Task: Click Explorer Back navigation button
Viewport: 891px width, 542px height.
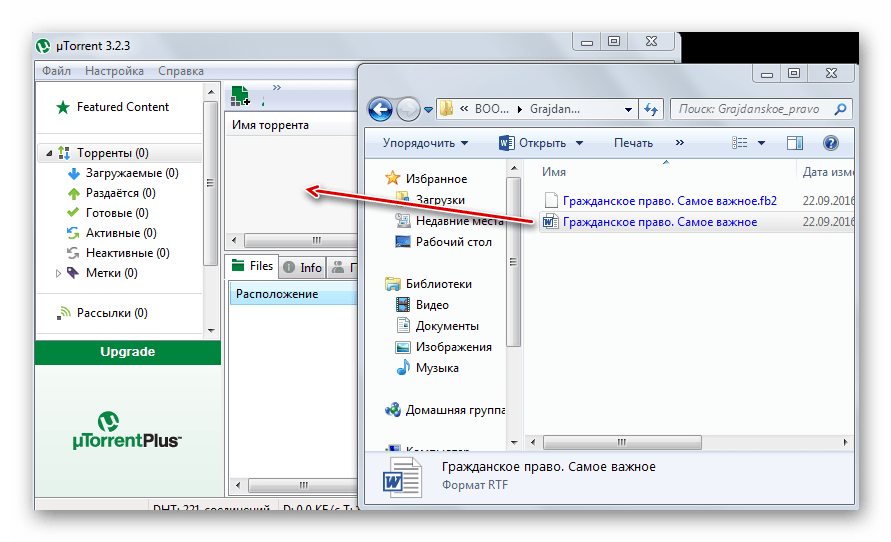Action: [380, 109]
